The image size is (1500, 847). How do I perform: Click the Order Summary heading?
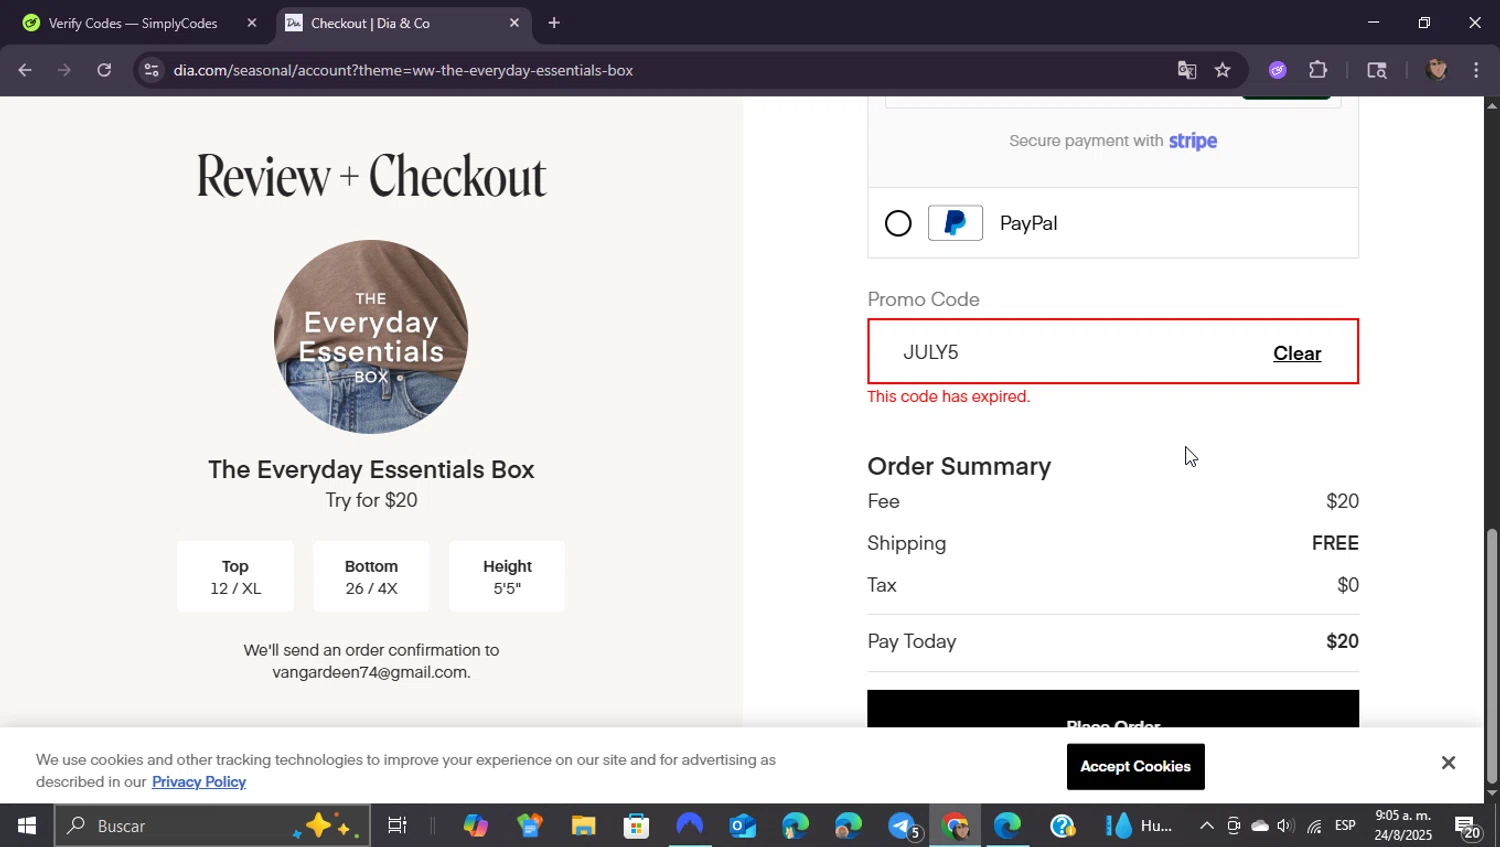click(x=959, y=466)
